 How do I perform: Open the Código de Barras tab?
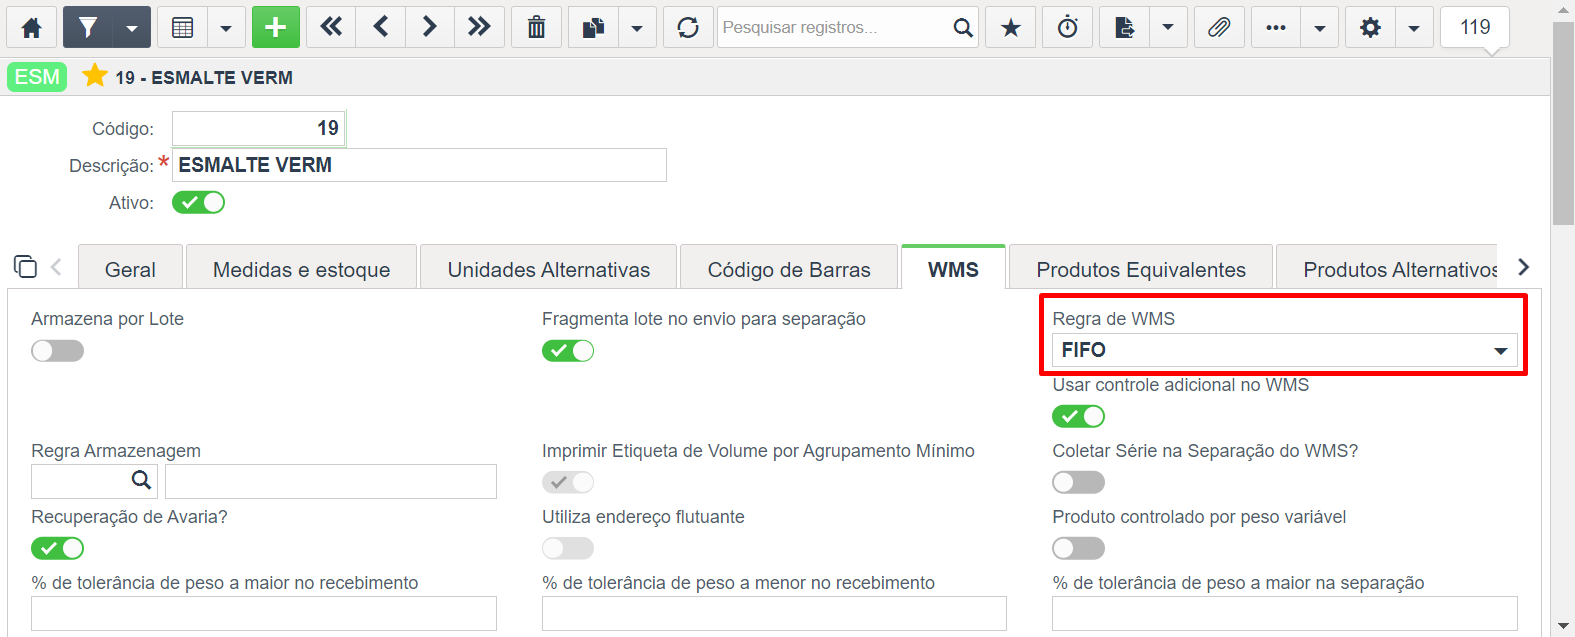tap(789, 269)
